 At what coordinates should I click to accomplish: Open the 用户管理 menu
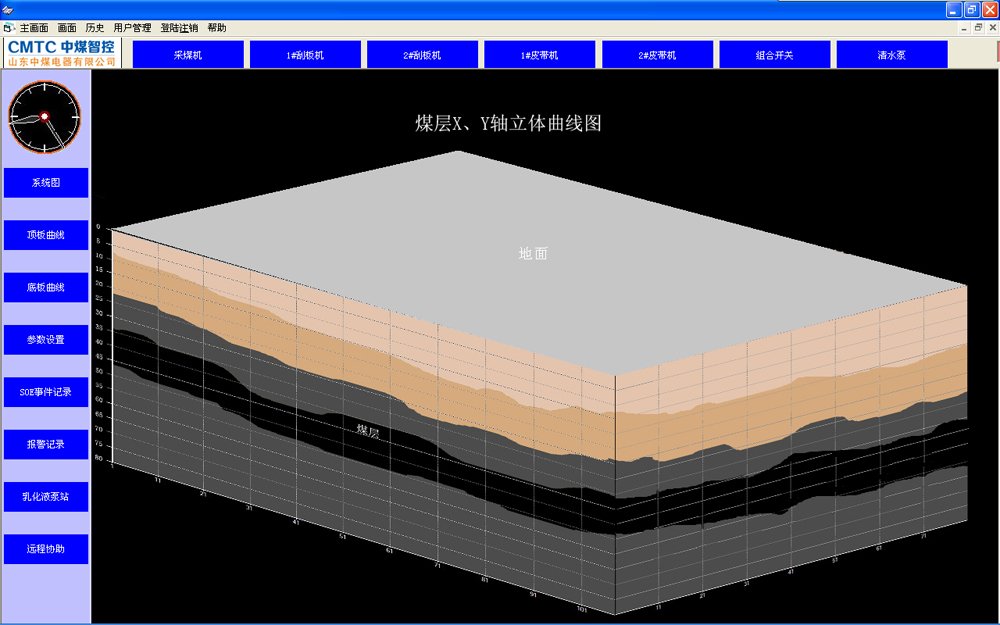(x=132, y=28)
